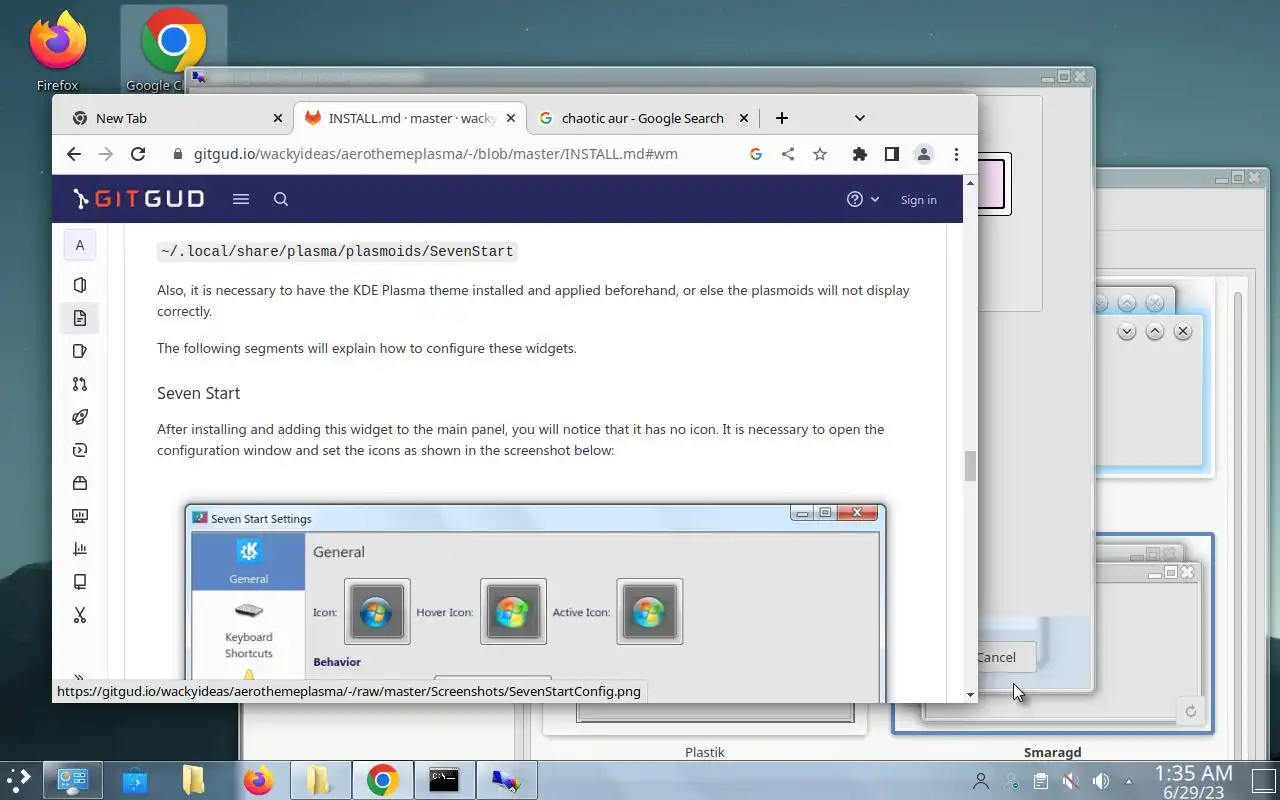Open Firefox from the taskbar
Viewport: 1280px width, 800px height.
259,780
